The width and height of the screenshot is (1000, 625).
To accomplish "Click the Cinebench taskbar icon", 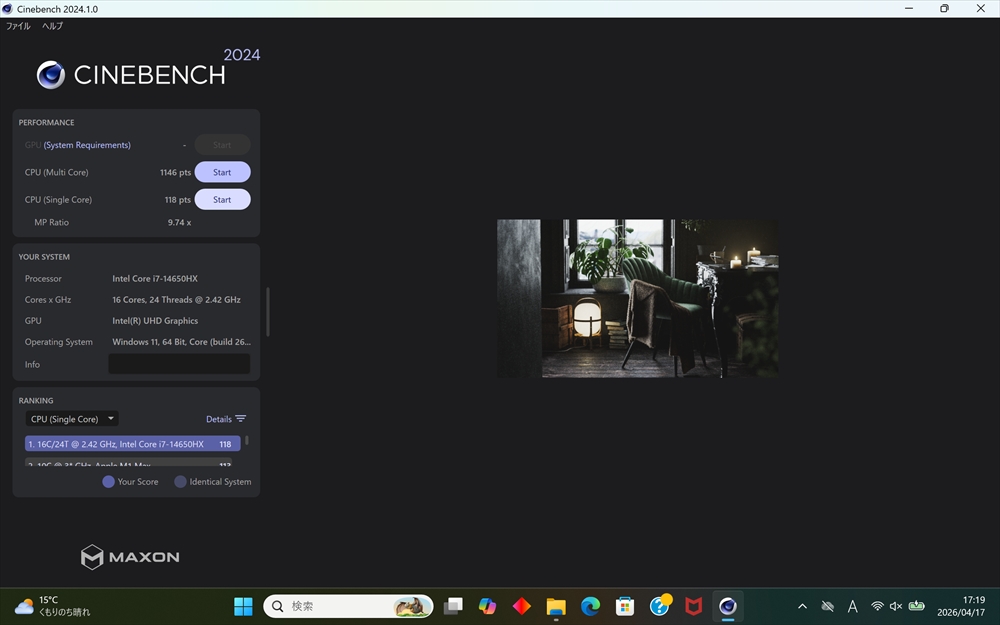I will 728,606.
